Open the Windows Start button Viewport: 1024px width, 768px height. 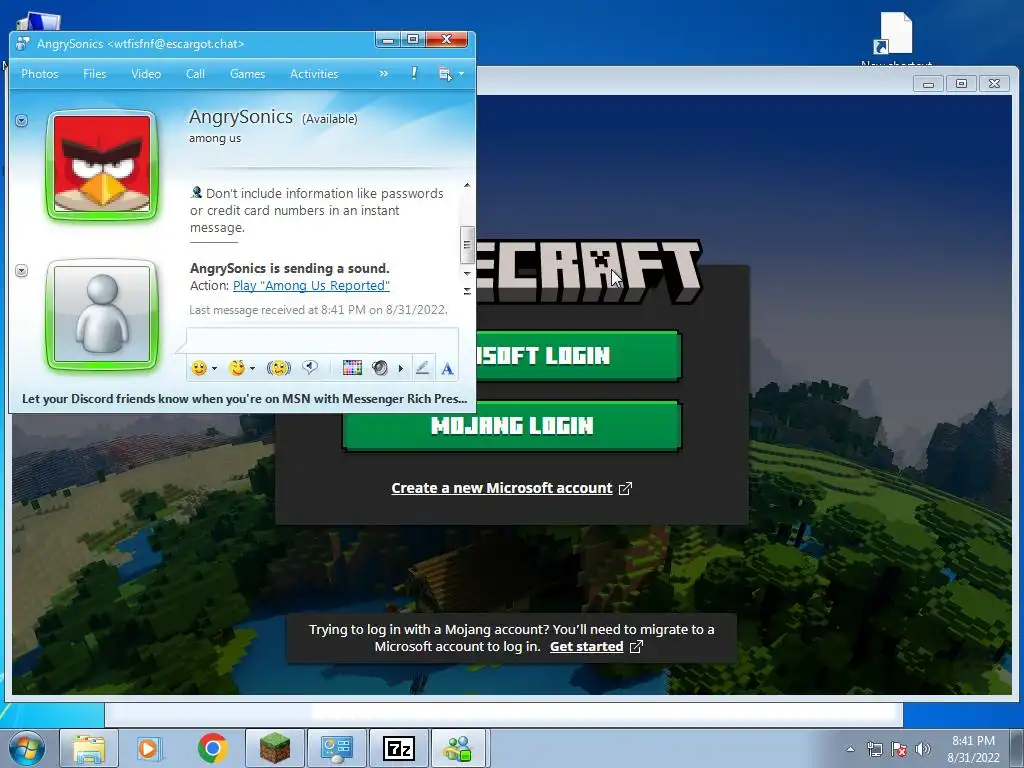27,748
